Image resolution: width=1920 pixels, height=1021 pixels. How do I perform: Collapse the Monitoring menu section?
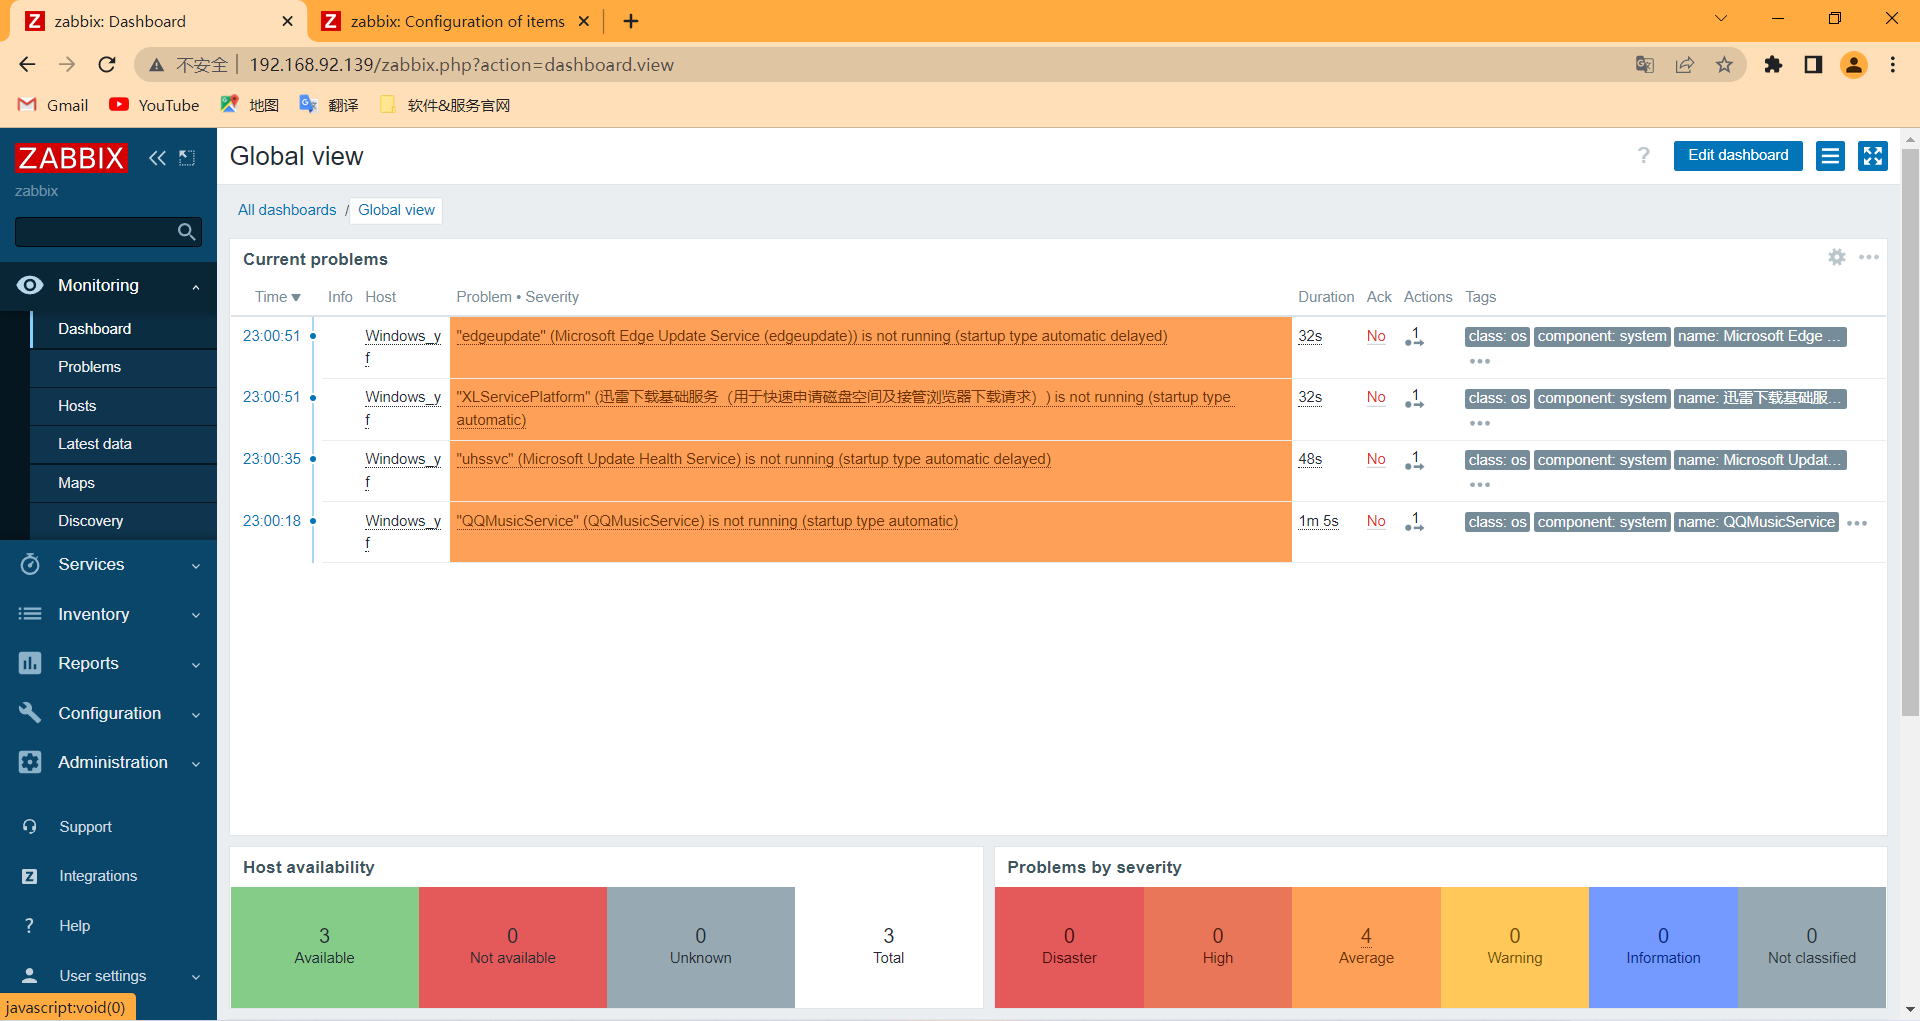(x=108, y=286)
